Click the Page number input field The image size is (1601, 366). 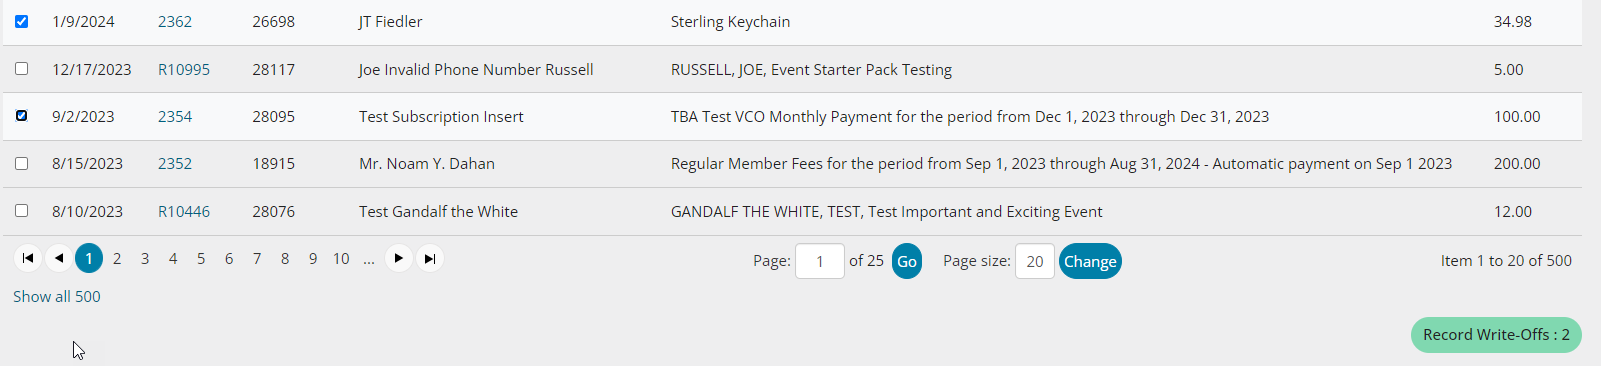click(x=820, y=261)
